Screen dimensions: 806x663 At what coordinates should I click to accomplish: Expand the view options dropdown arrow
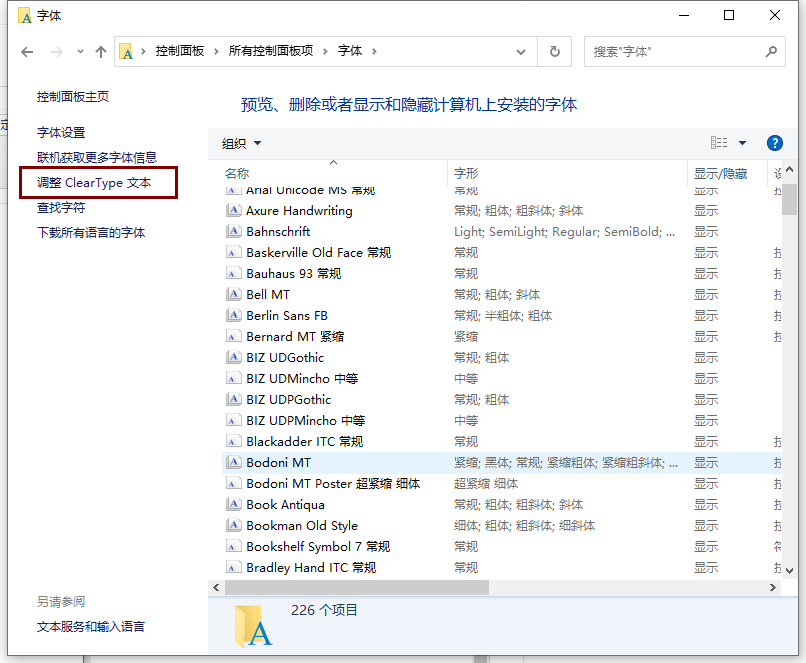tap(742, 143)
